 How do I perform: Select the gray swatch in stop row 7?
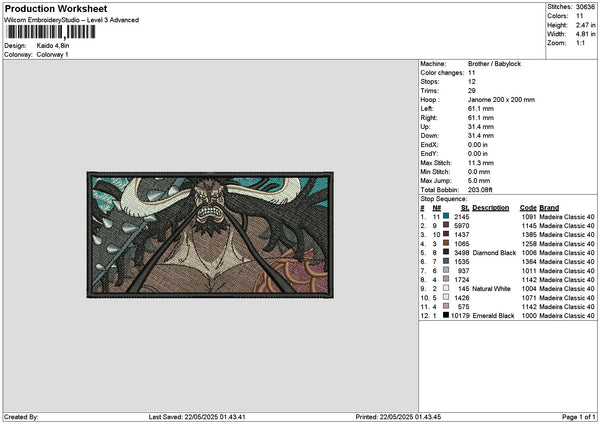pos(446,270)
